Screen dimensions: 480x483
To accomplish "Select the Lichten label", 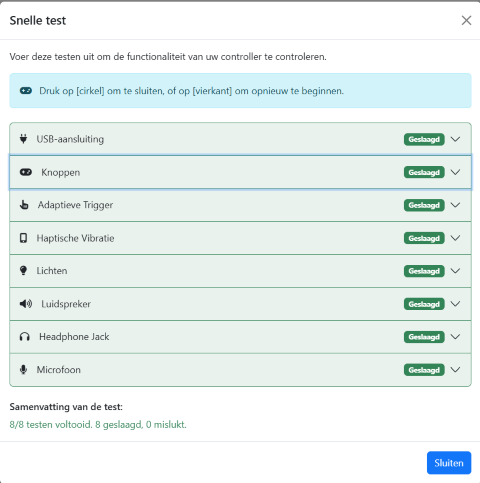I will 52,271.
